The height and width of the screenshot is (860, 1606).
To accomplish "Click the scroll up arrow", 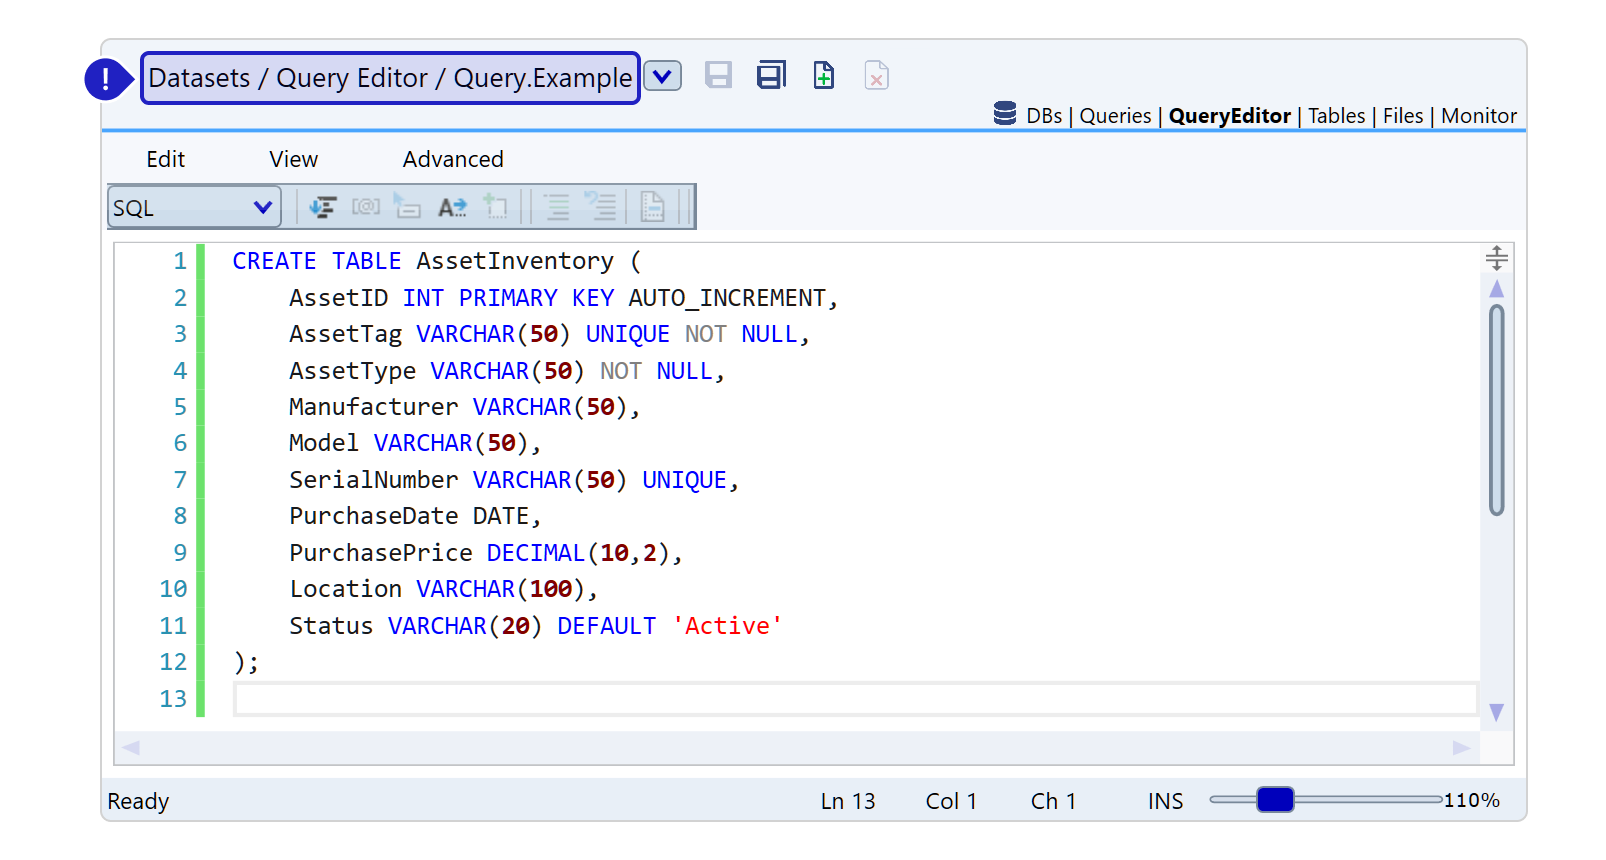I will point(1497,289).
